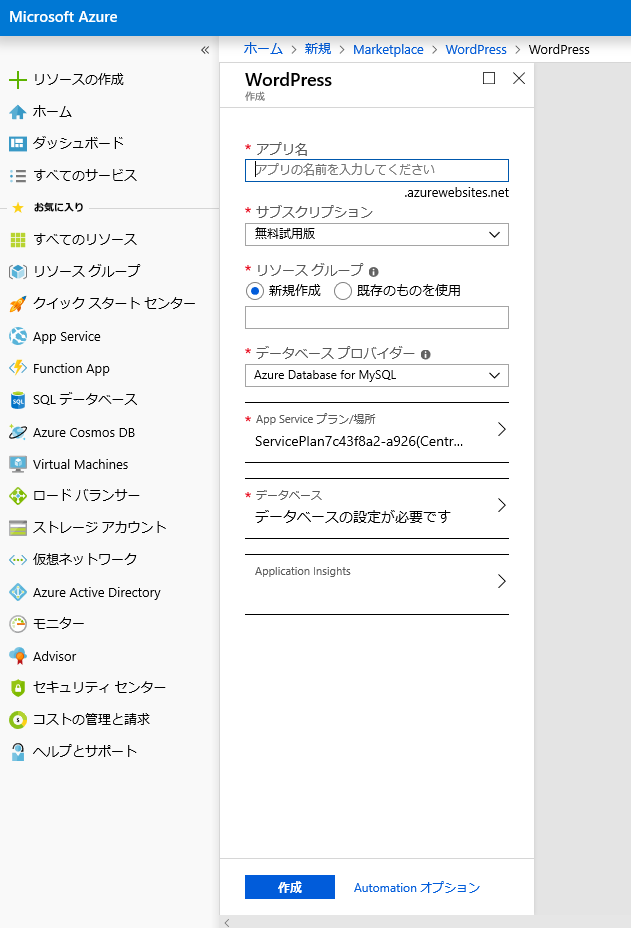Click the Function App lightning icon
The width and height of the screenshot is (631, 928).
18,368
